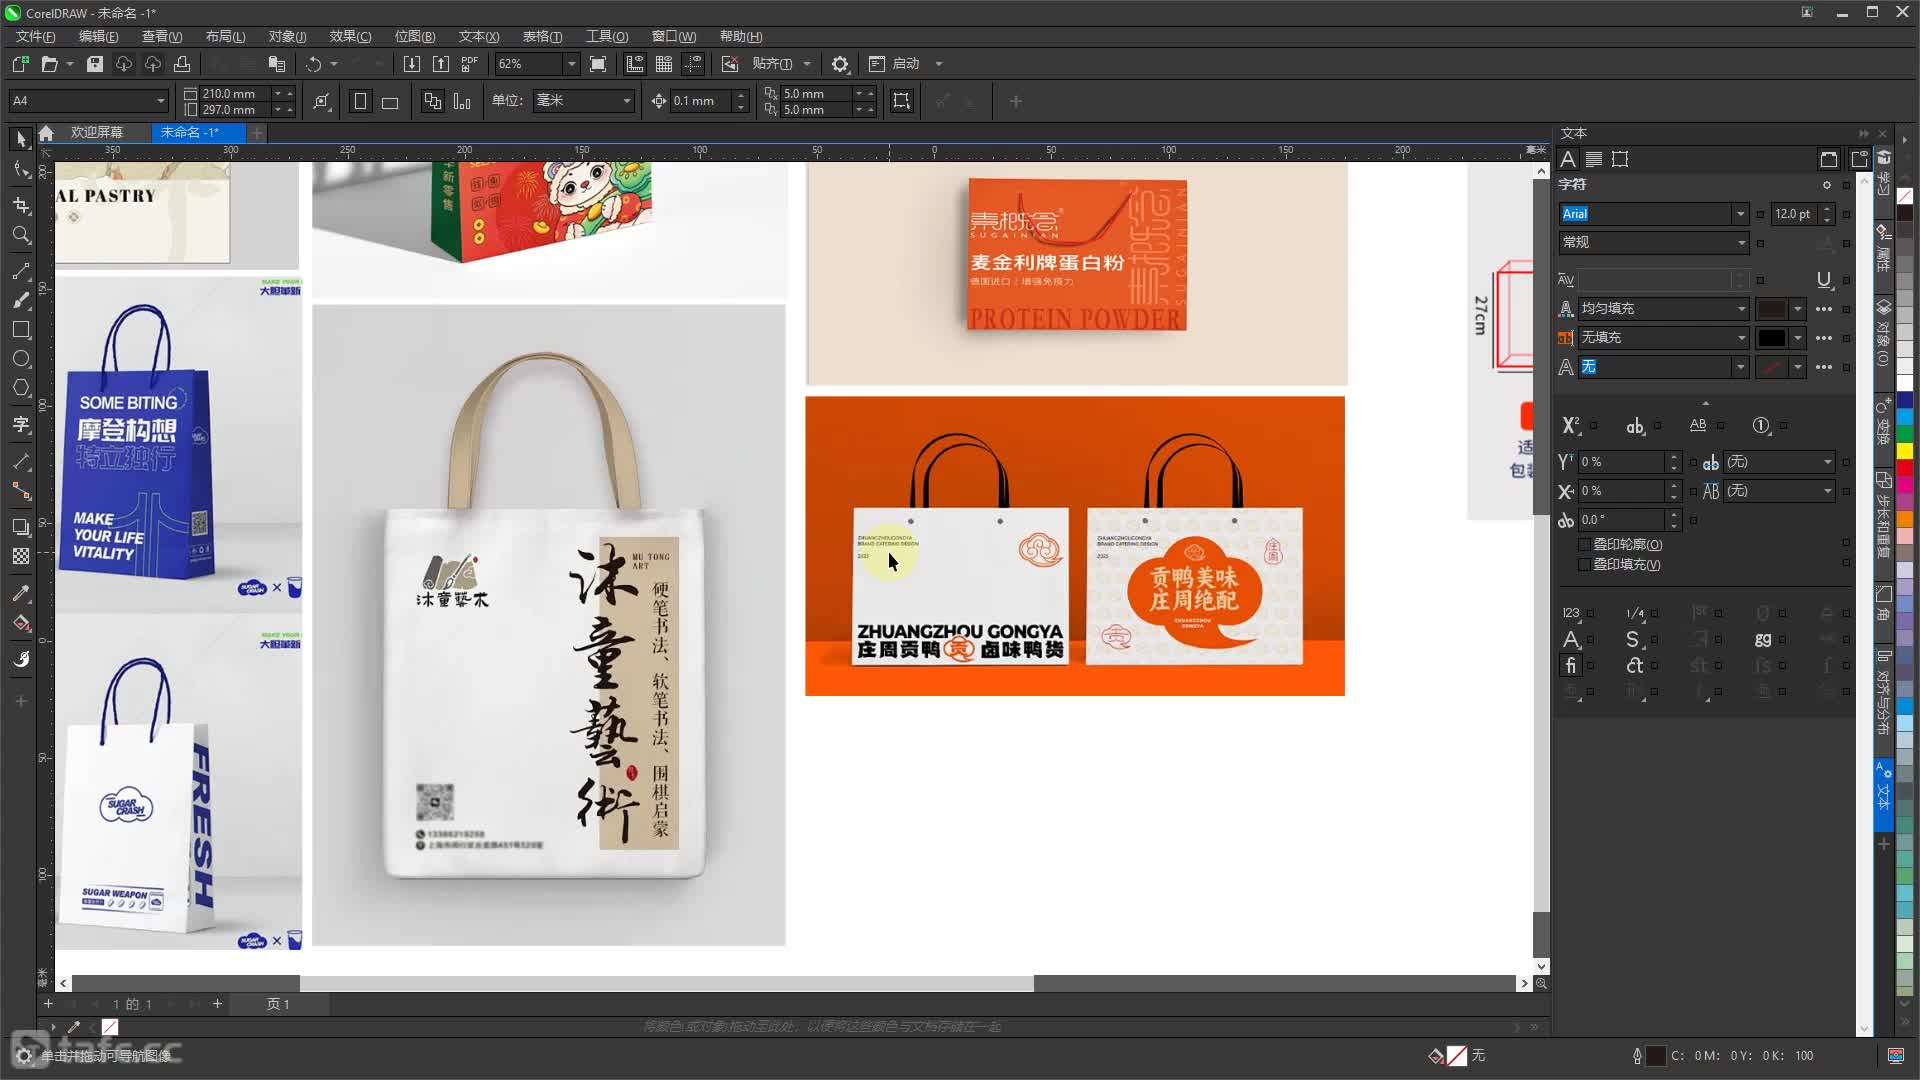Screen dimensions: 1920x1080
Task: Open the 文件 menu
Action: click(36, 36)
